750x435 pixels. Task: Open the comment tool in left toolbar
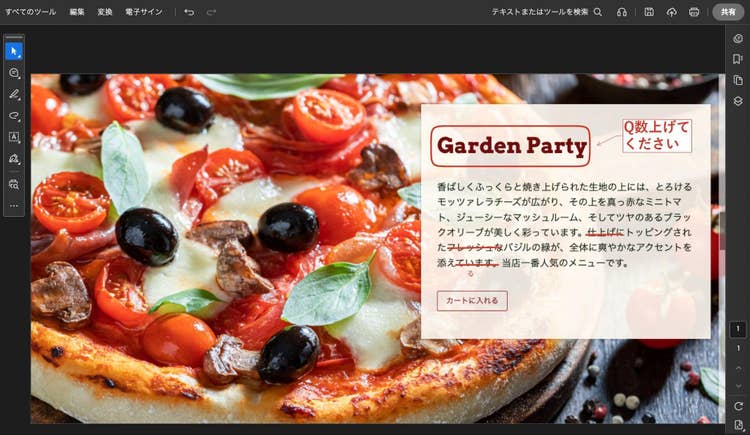14,73
